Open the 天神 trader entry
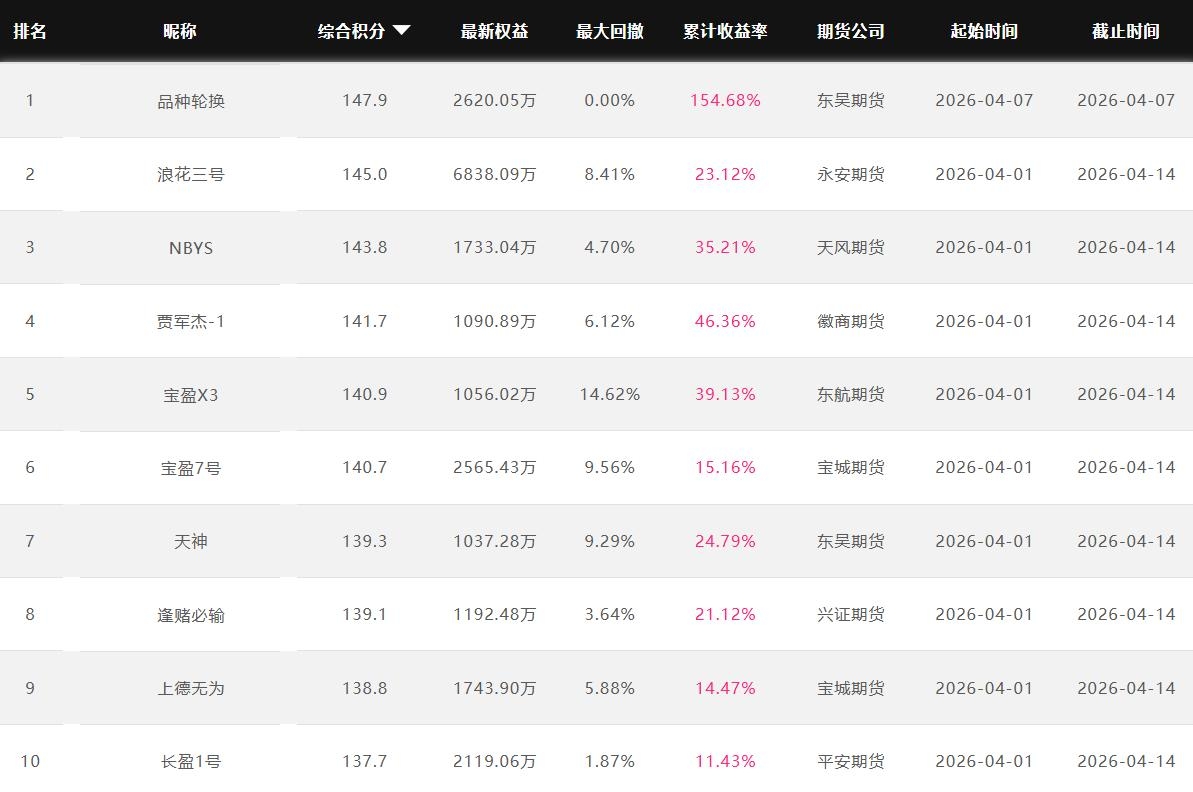Image resolution: width=1193 pixels, height=792 pixels. pos(191,541)
